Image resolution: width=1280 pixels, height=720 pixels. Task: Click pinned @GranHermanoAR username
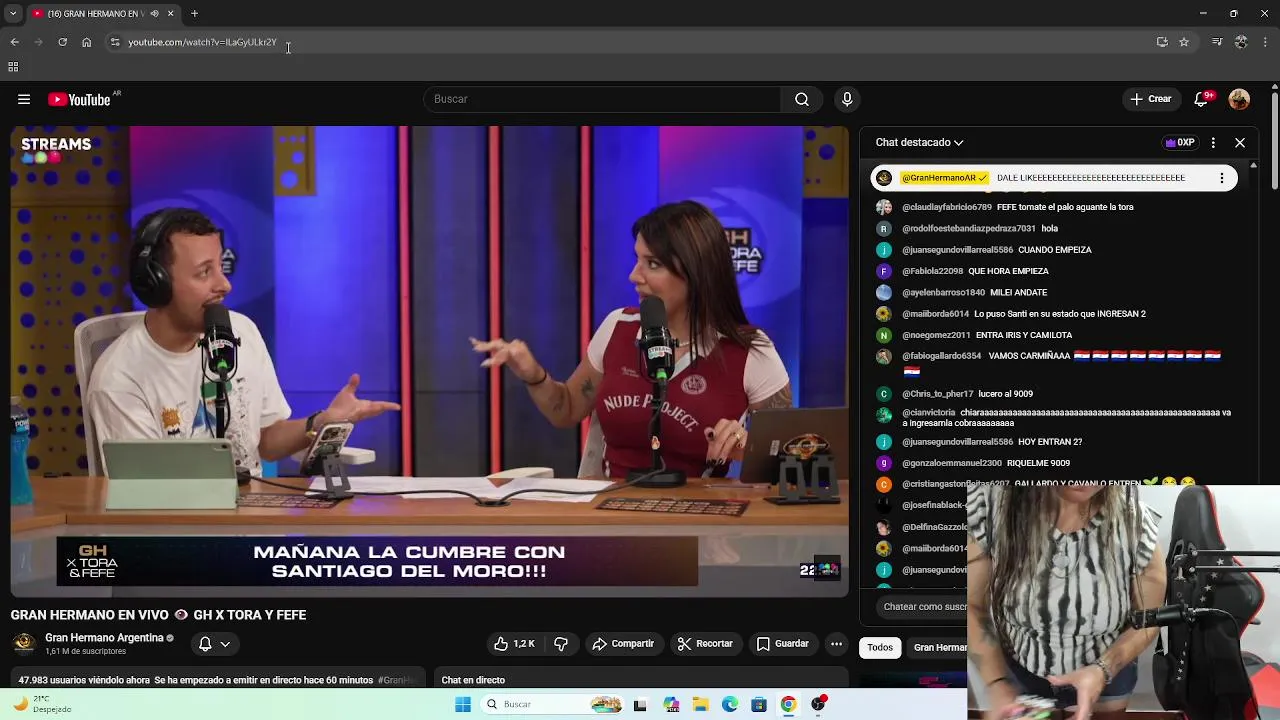943,178
